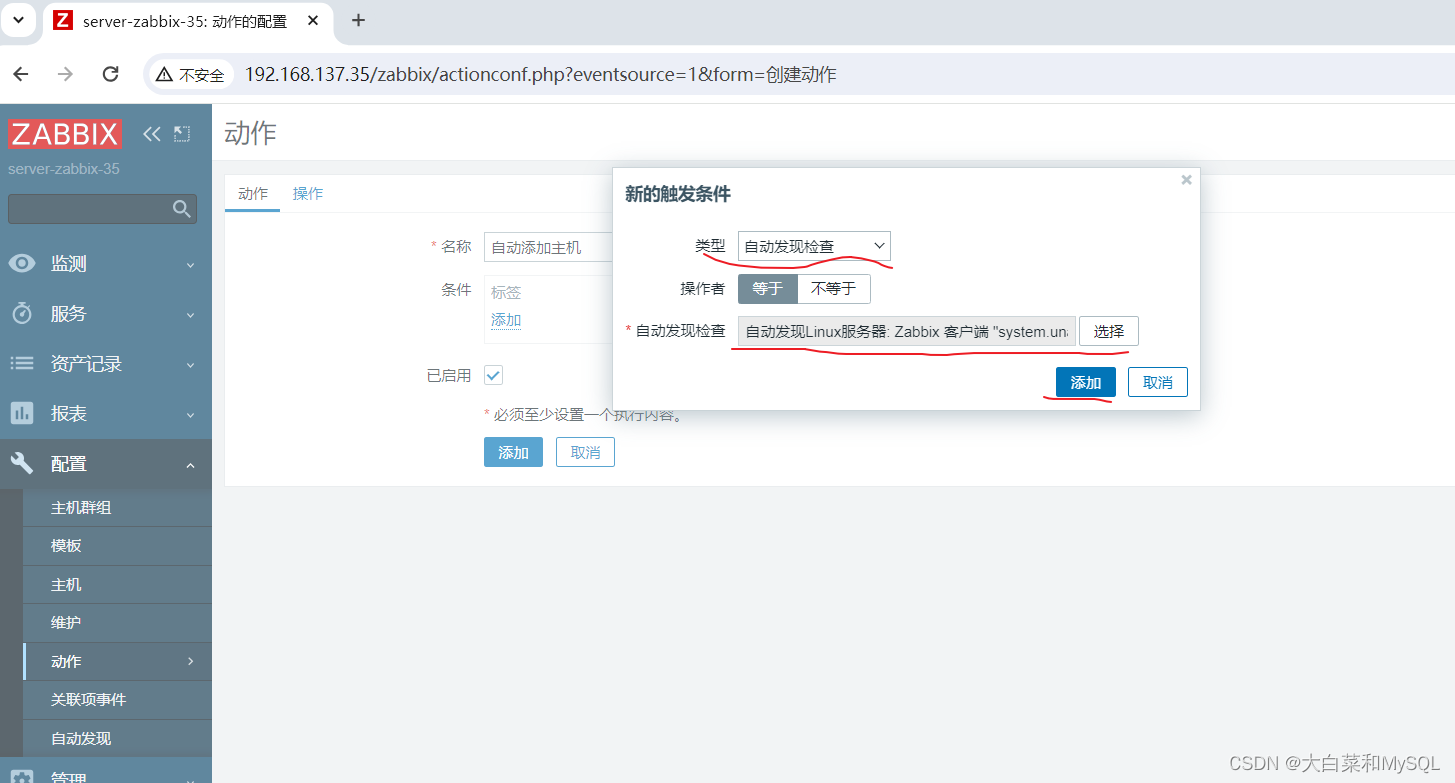Select the 不等于 operator option
The width and height of the screenshot is (1455, 783).
pyautogui.click(x=834, y=289)
